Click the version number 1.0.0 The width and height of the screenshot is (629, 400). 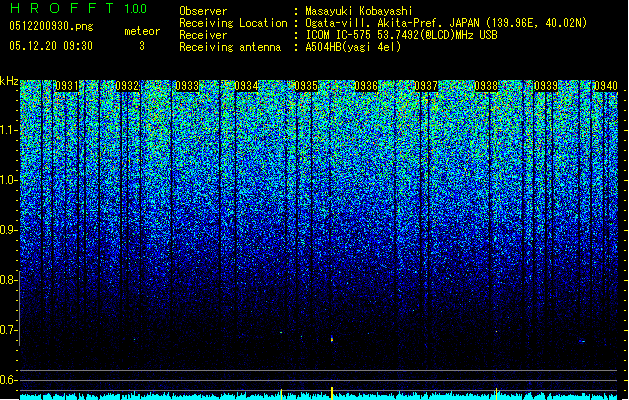(135, 9)
